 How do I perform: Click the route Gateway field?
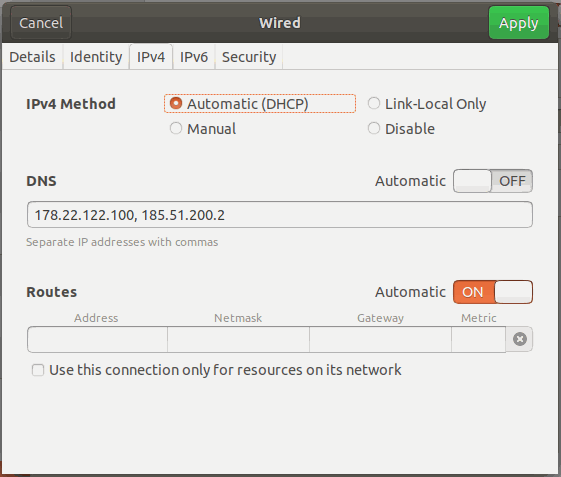pyautogui.click(x=380, y=339)
